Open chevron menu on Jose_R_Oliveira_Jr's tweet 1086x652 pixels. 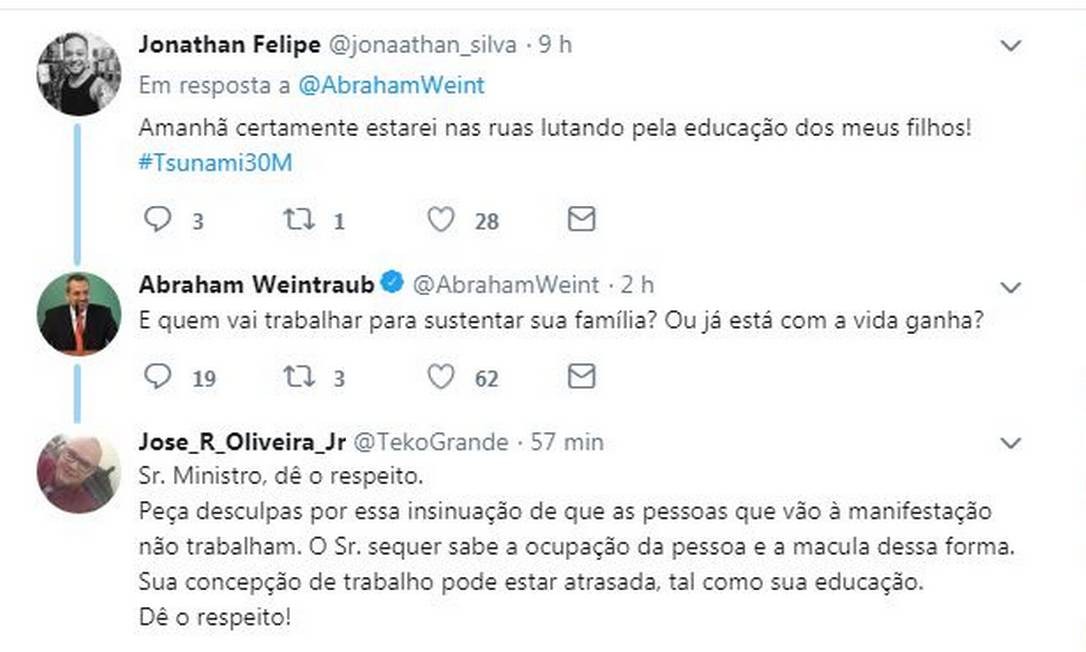1011,443
